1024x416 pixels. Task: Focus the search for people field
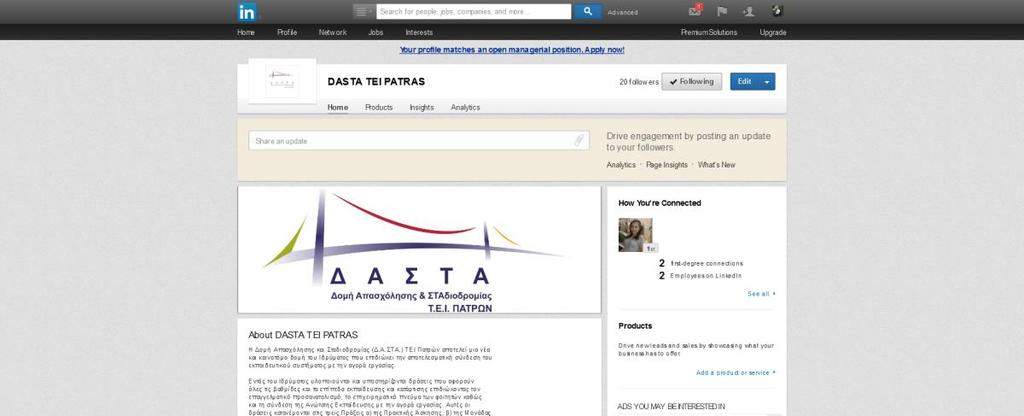473,12
